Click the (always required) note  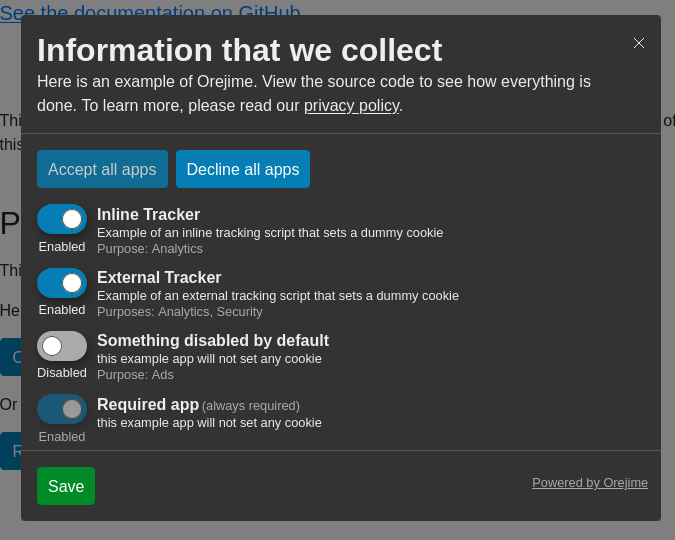coord(251,406)
